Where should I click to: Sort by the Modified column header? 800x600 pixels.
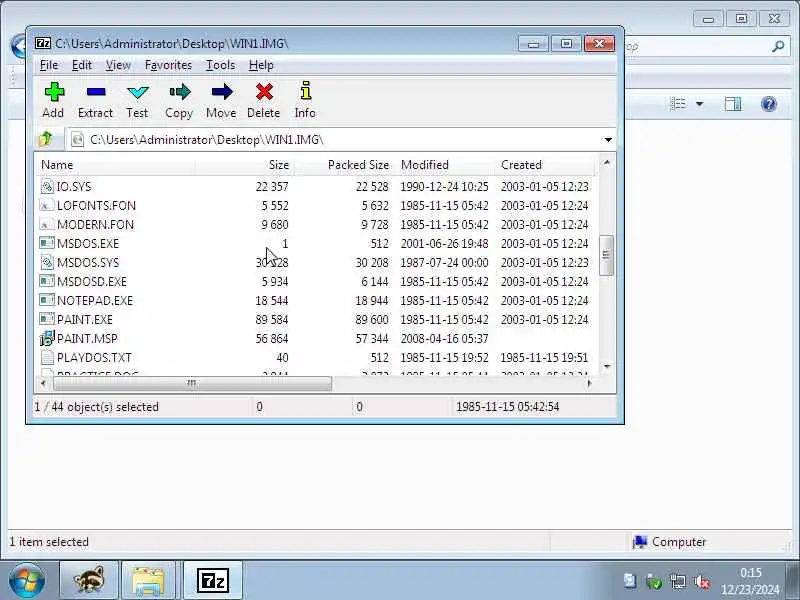[x=444, y=165]
